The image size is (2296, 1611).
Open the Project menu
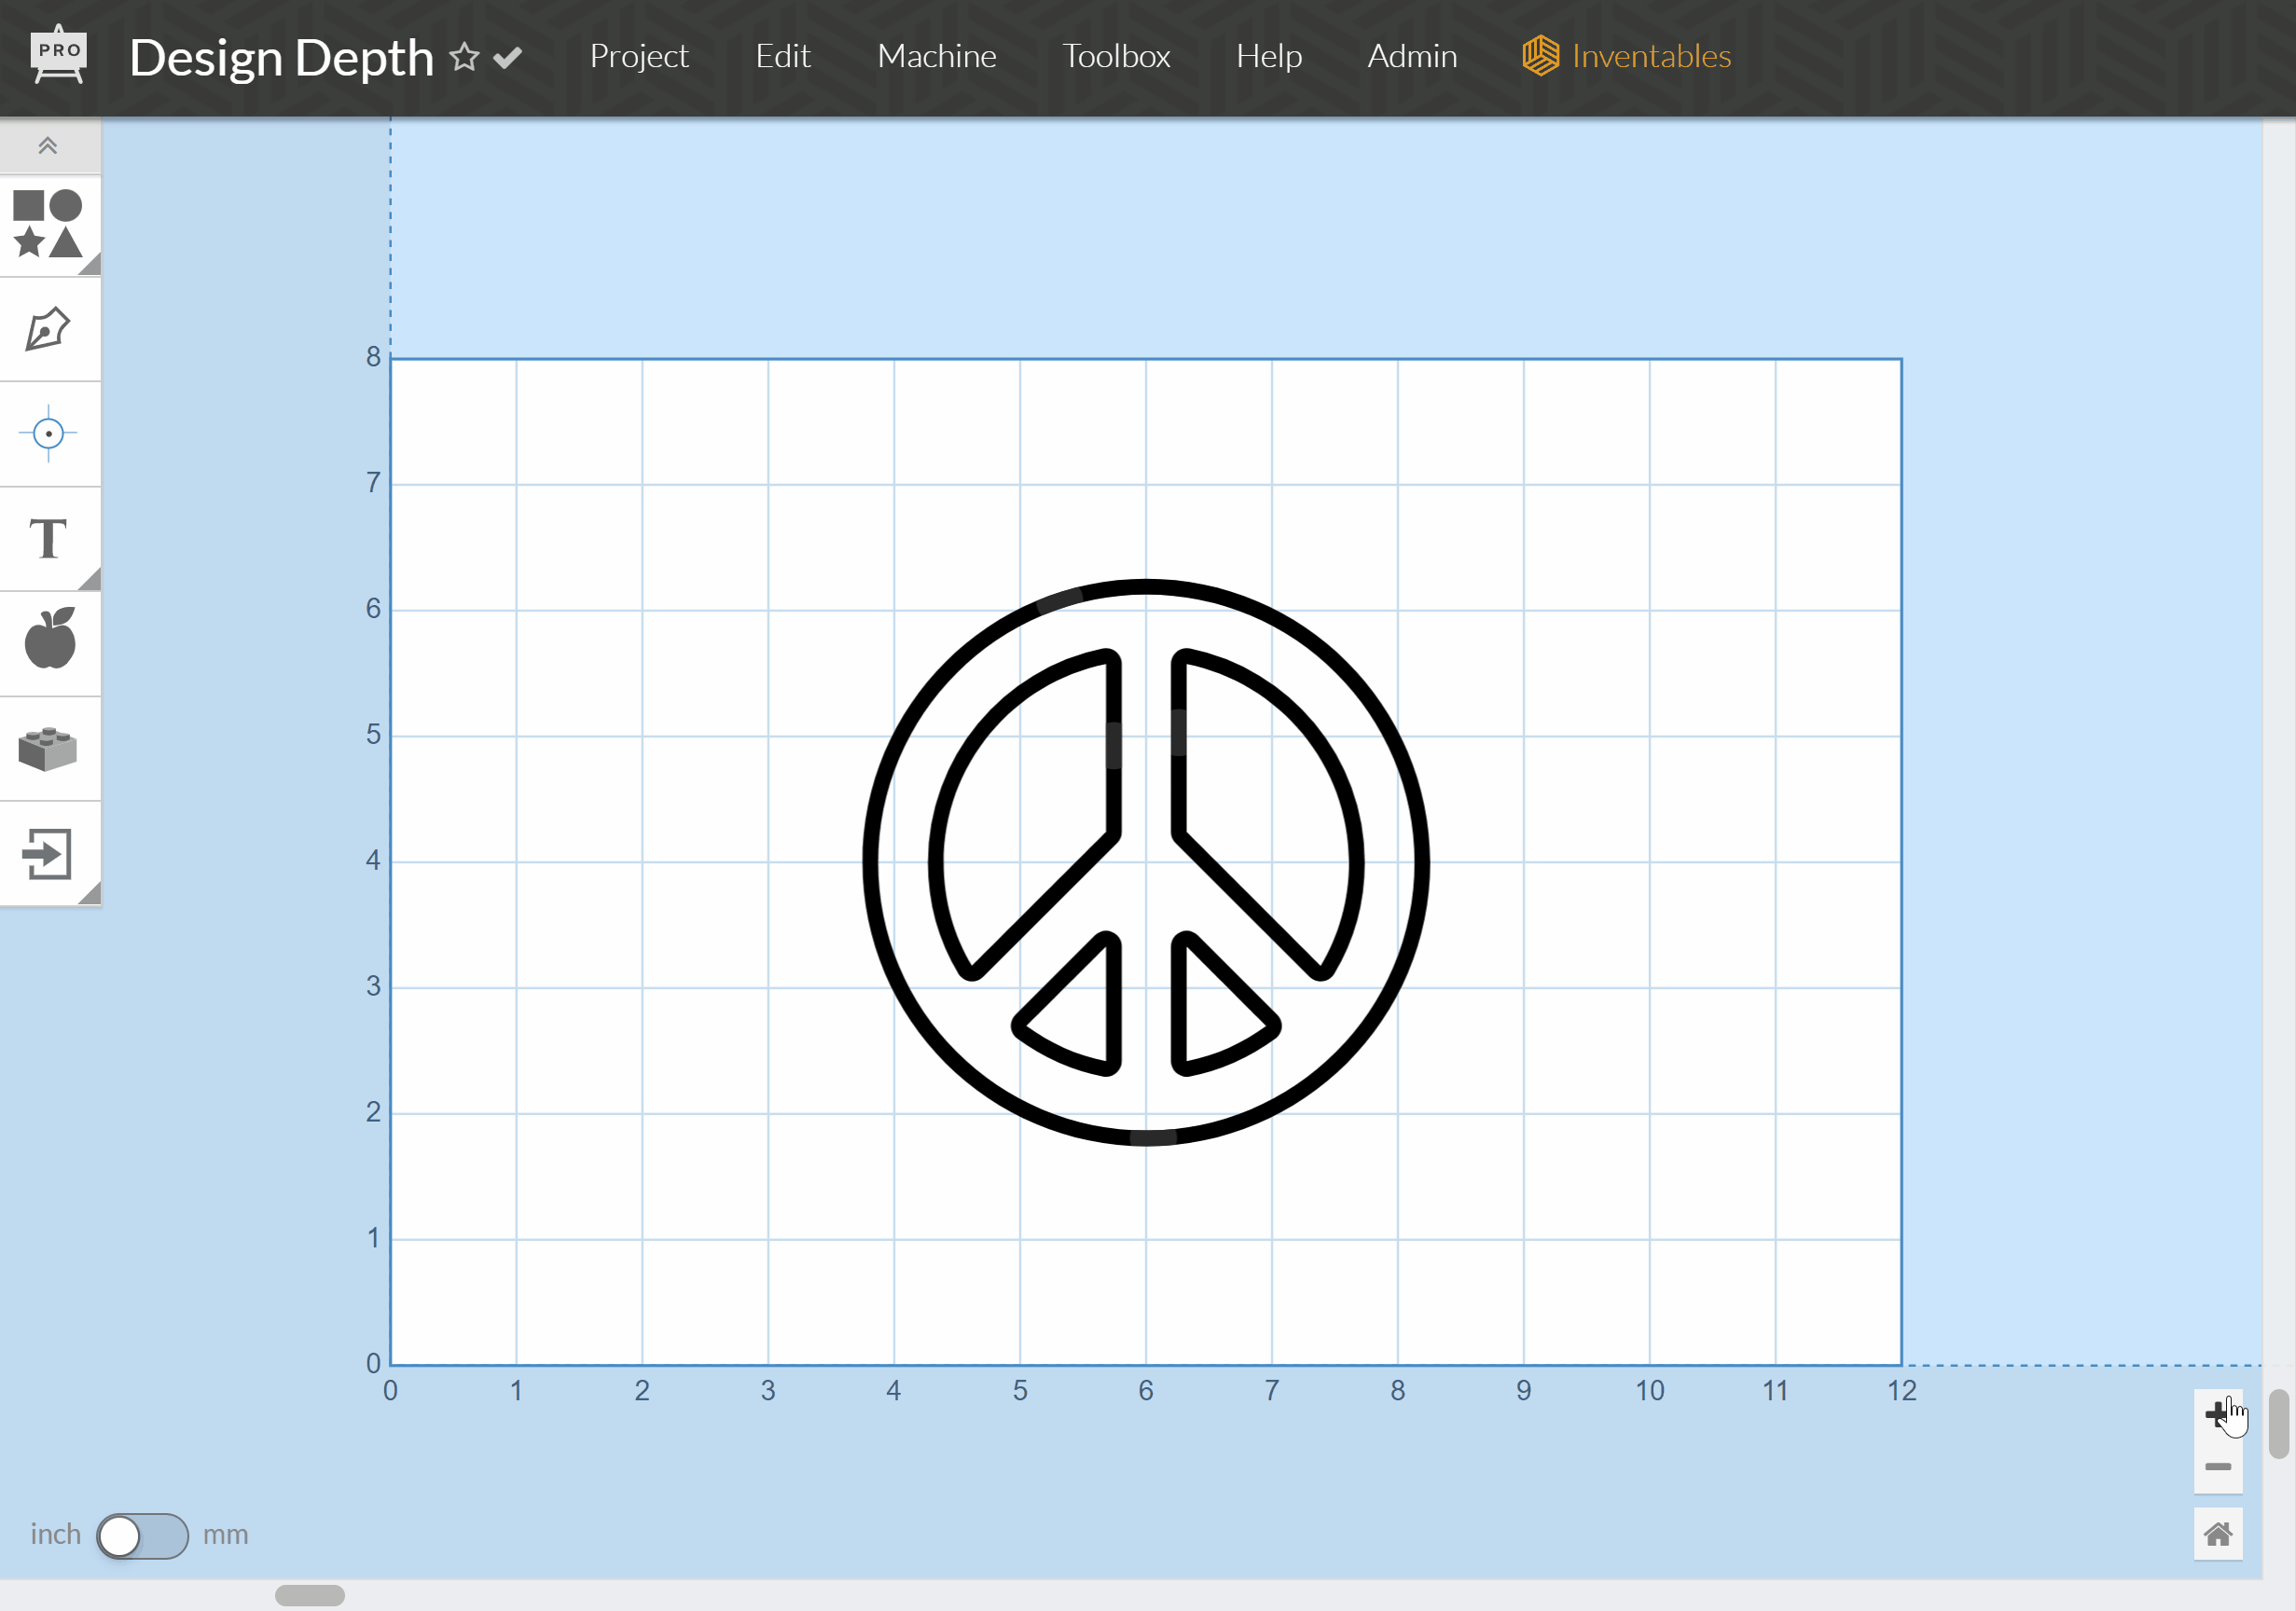(639, 56)
